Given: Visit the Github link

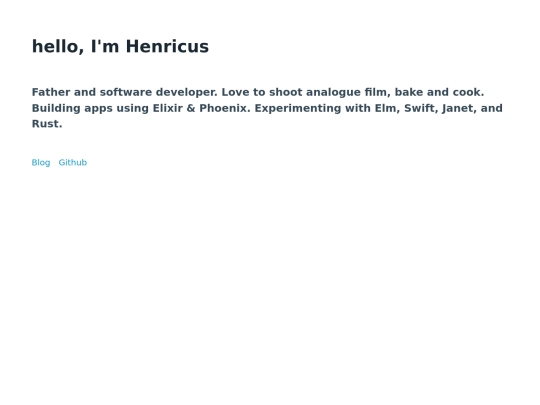Looking at the screenshot, I should pyautogui.click(x=73, y=163).
